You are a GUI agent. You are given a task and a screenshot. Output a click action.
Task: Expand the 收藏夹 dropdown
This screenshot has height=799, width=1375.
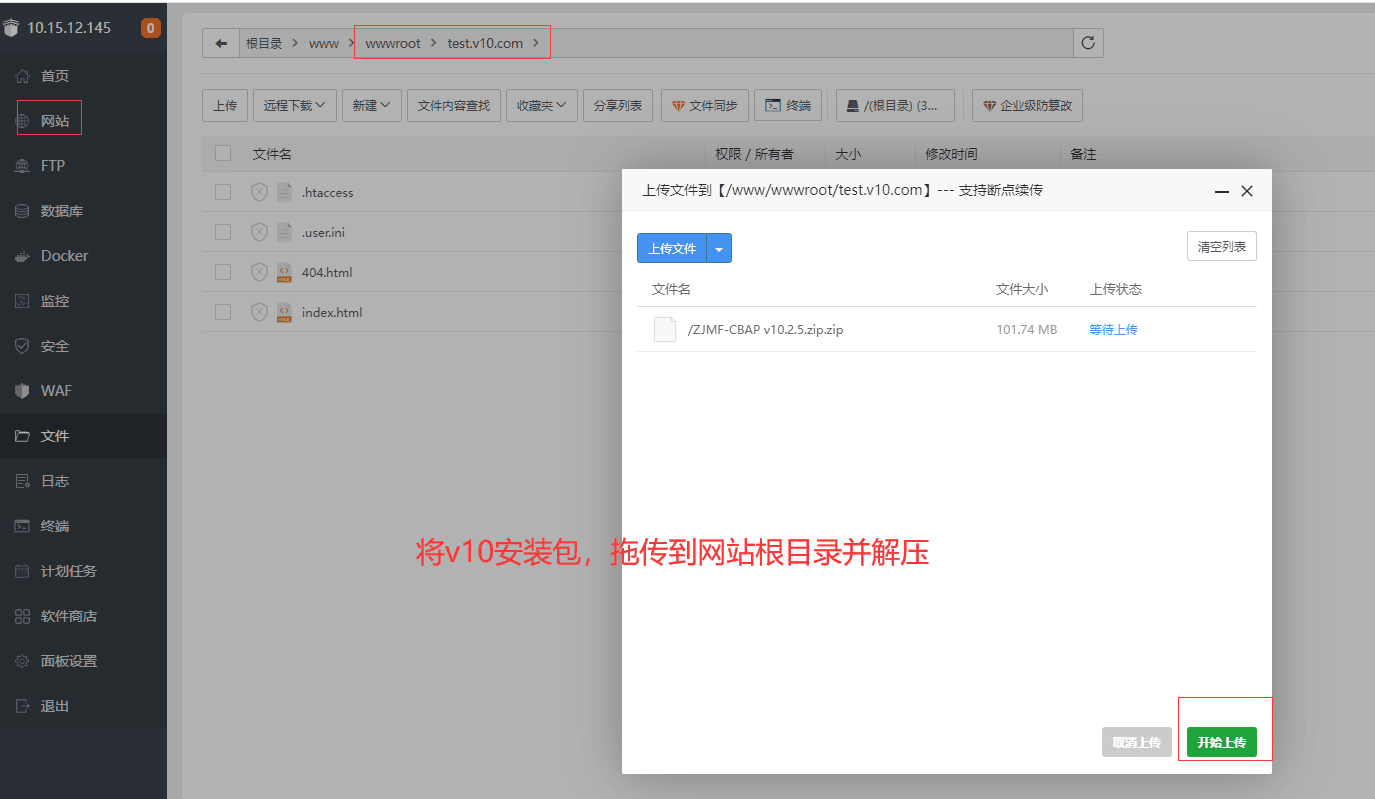(x=542, y=105)
